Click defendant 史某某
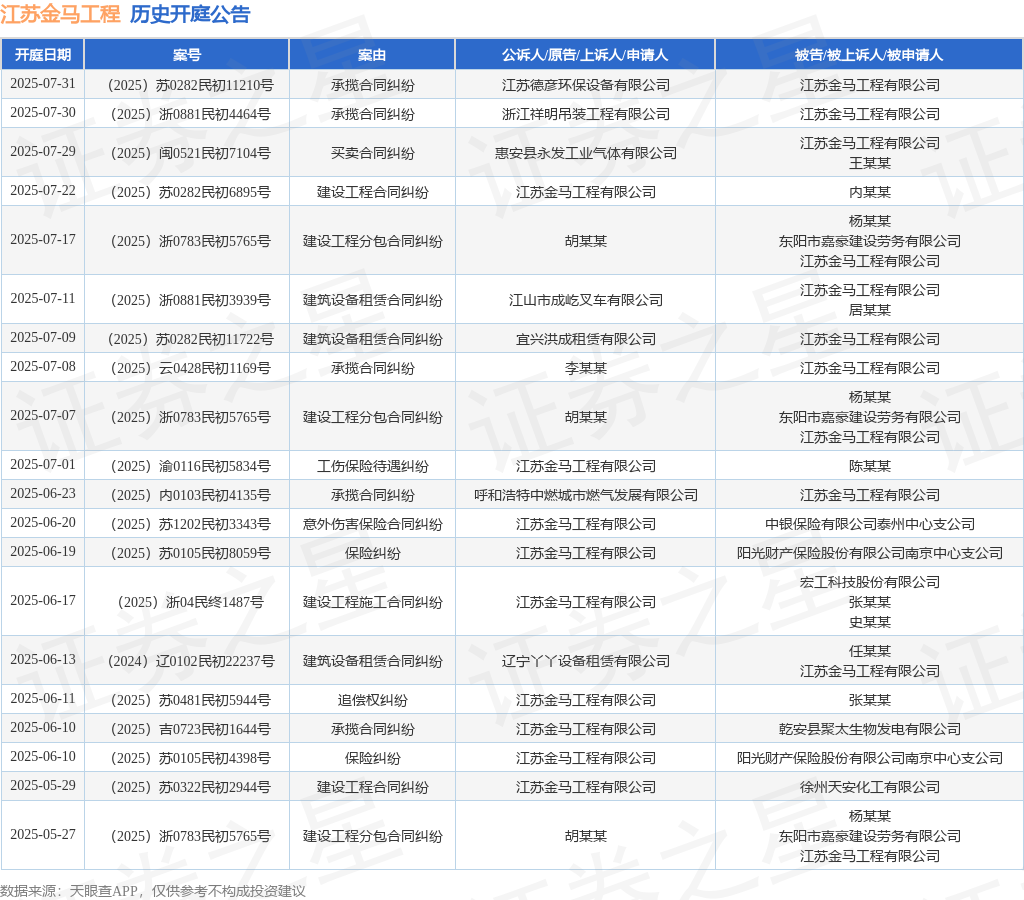Screen dimensions: 1024x900 pyautogui.click(x=870, y=622)
